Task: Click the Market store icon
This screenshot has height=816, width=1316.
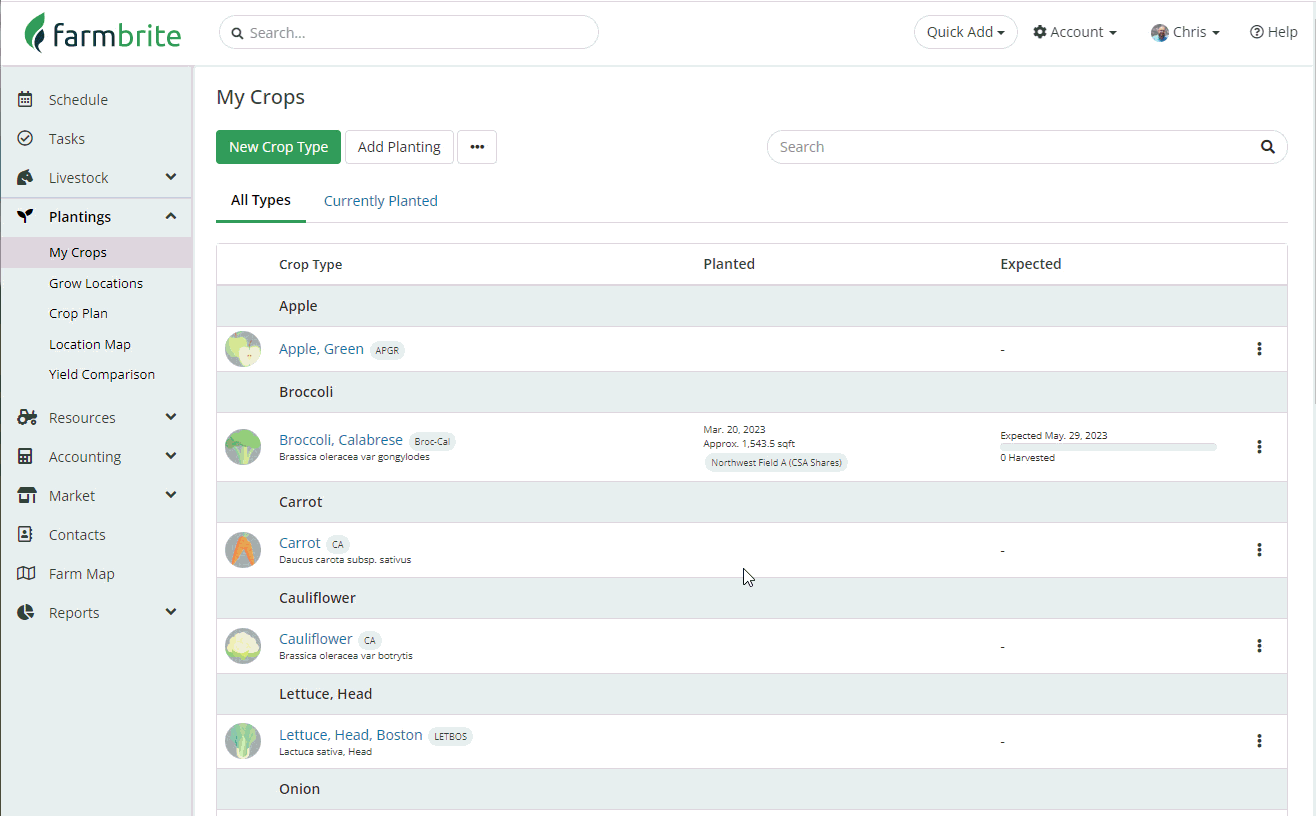Action: click(x=27, y=495)
